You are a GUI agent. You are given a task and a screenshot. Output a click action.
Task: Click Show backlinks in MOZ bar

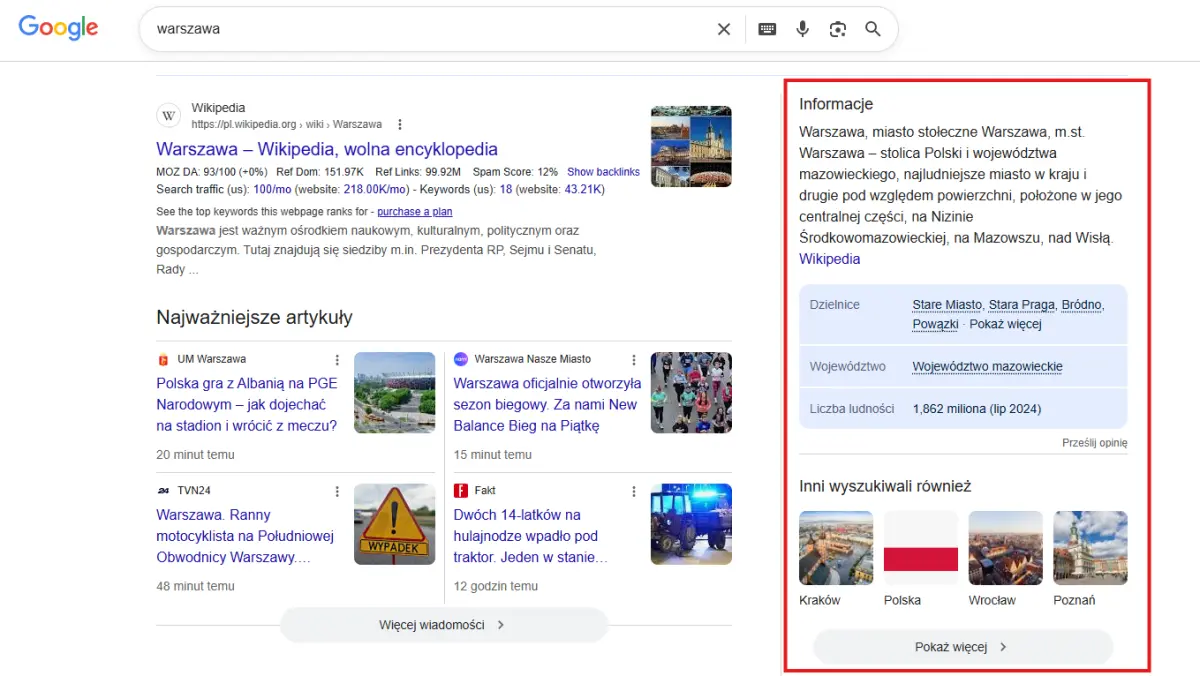click(603, 172)
